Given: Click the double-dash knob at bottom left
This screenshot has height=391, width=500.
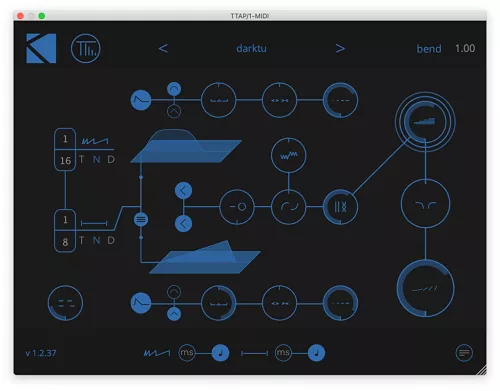Looking at the screenshot, I should tap(65, 303).
